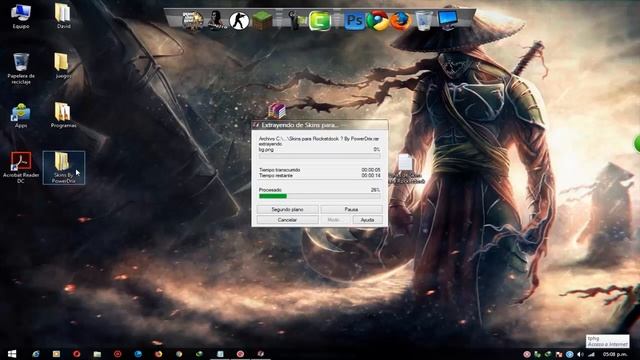Screen dimensions: 640x360
Task: Click the 26% processed value
Action: point(376,190)
